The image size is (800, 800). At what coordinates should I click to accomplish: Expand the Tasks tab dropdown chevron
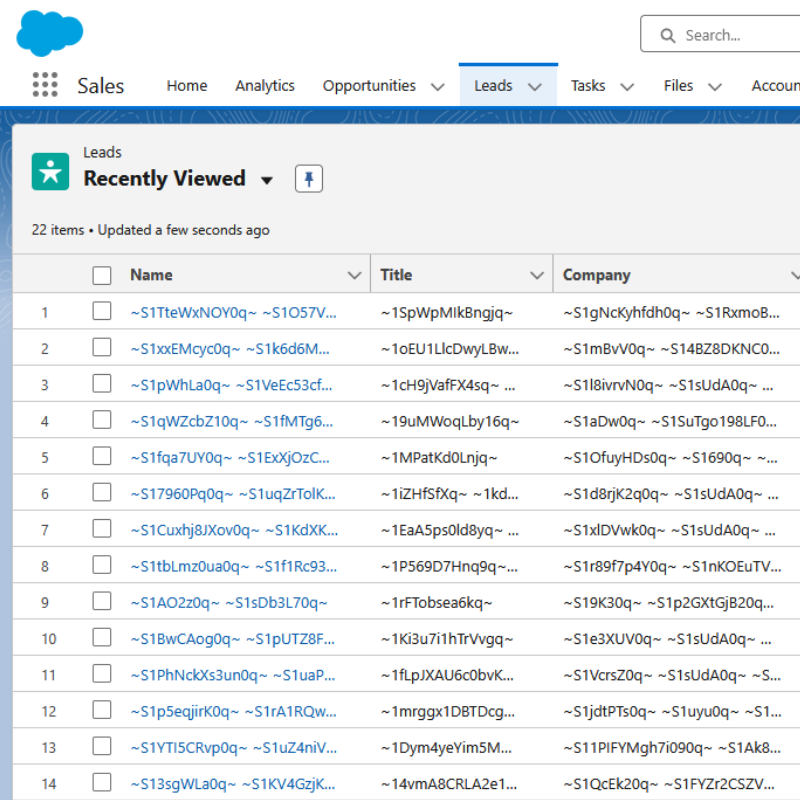point(627,87)
